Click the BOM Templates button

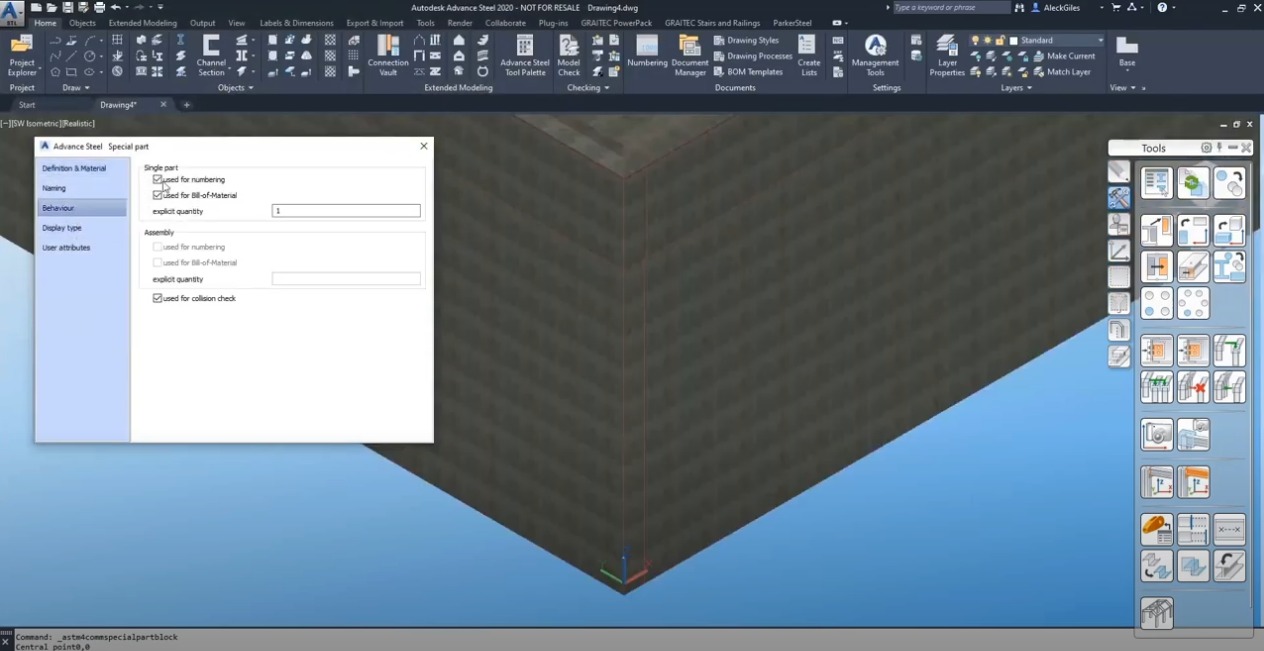(748, 72)
